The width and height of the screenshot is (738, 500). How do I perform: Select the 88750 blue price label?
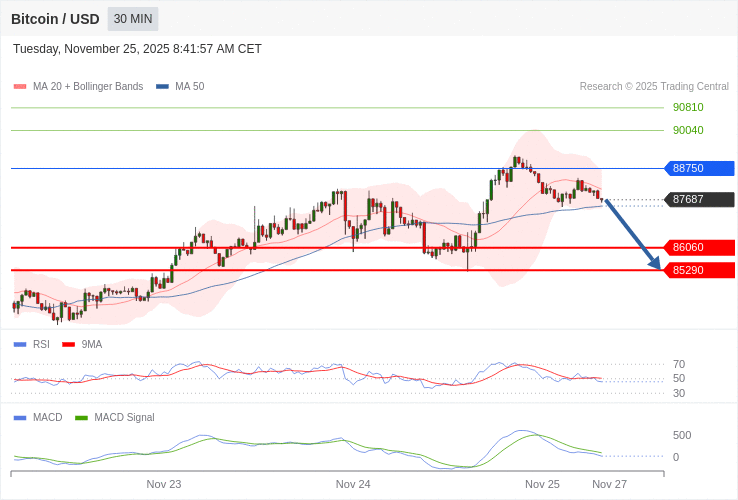pyautogui.click(x=699, y=168)
